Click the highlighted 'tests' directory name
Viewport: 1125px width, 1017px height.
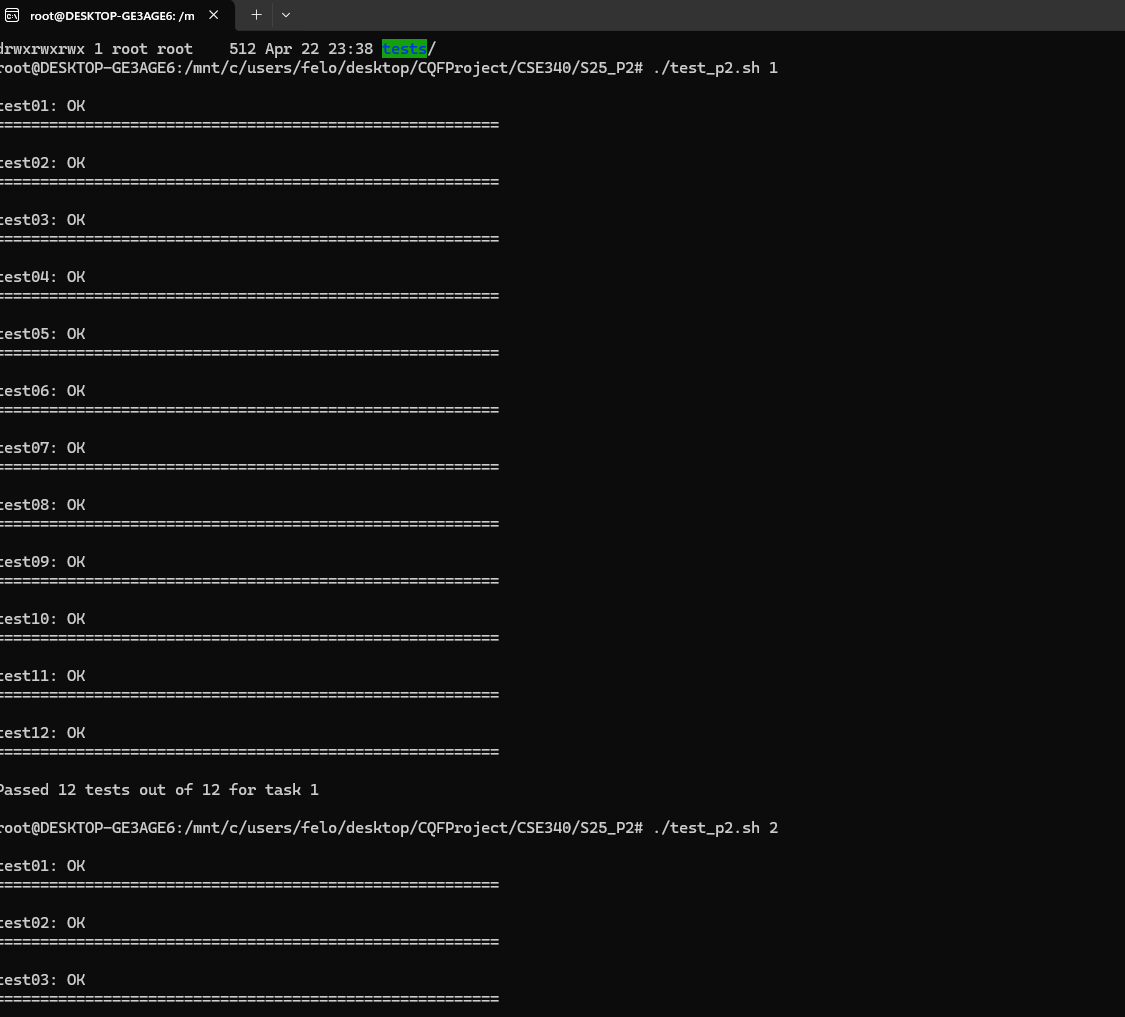pos(404,49)
